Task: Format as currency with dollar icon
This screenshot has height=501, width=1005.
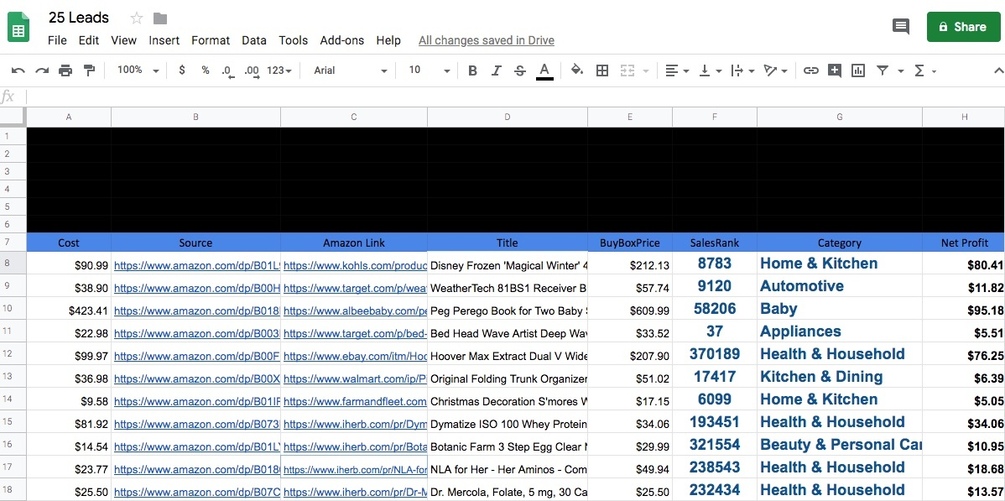Action: pos(182,70)
